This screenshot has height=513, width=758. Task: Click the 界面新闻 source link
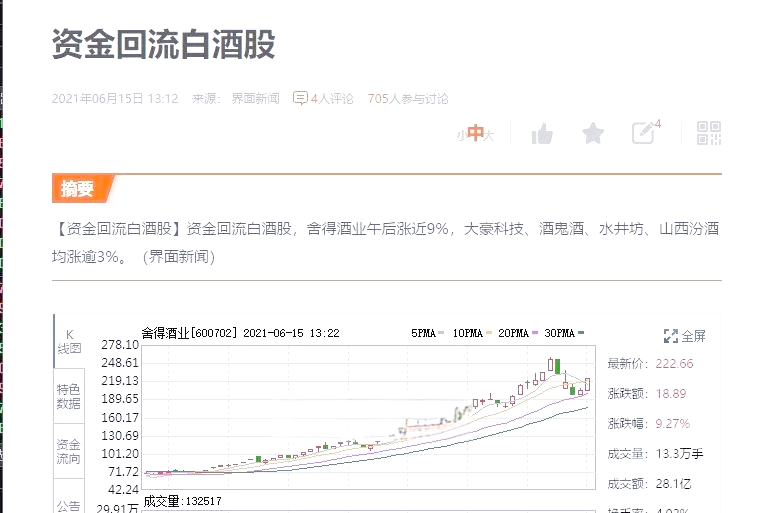coord(255,99)
